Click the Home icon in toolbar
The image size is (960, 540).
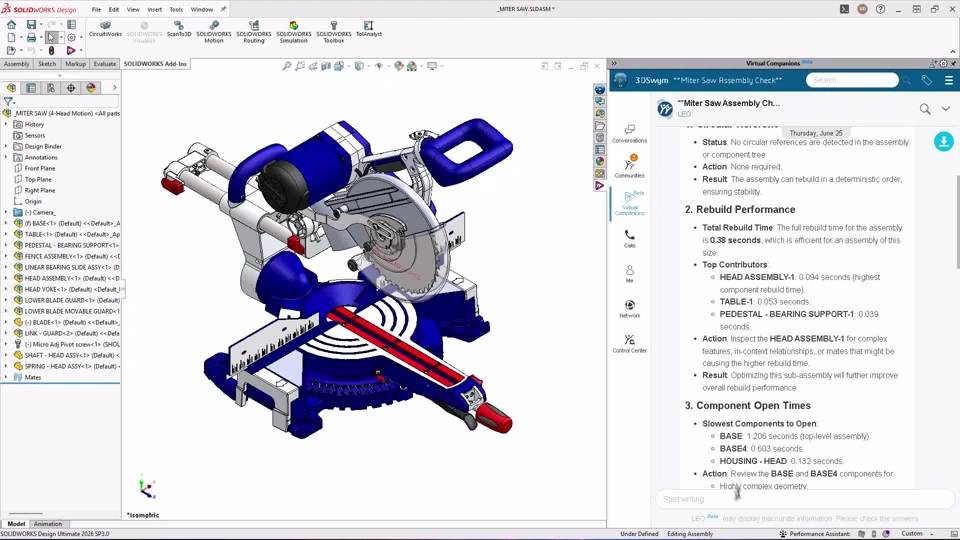pos(12,24)
